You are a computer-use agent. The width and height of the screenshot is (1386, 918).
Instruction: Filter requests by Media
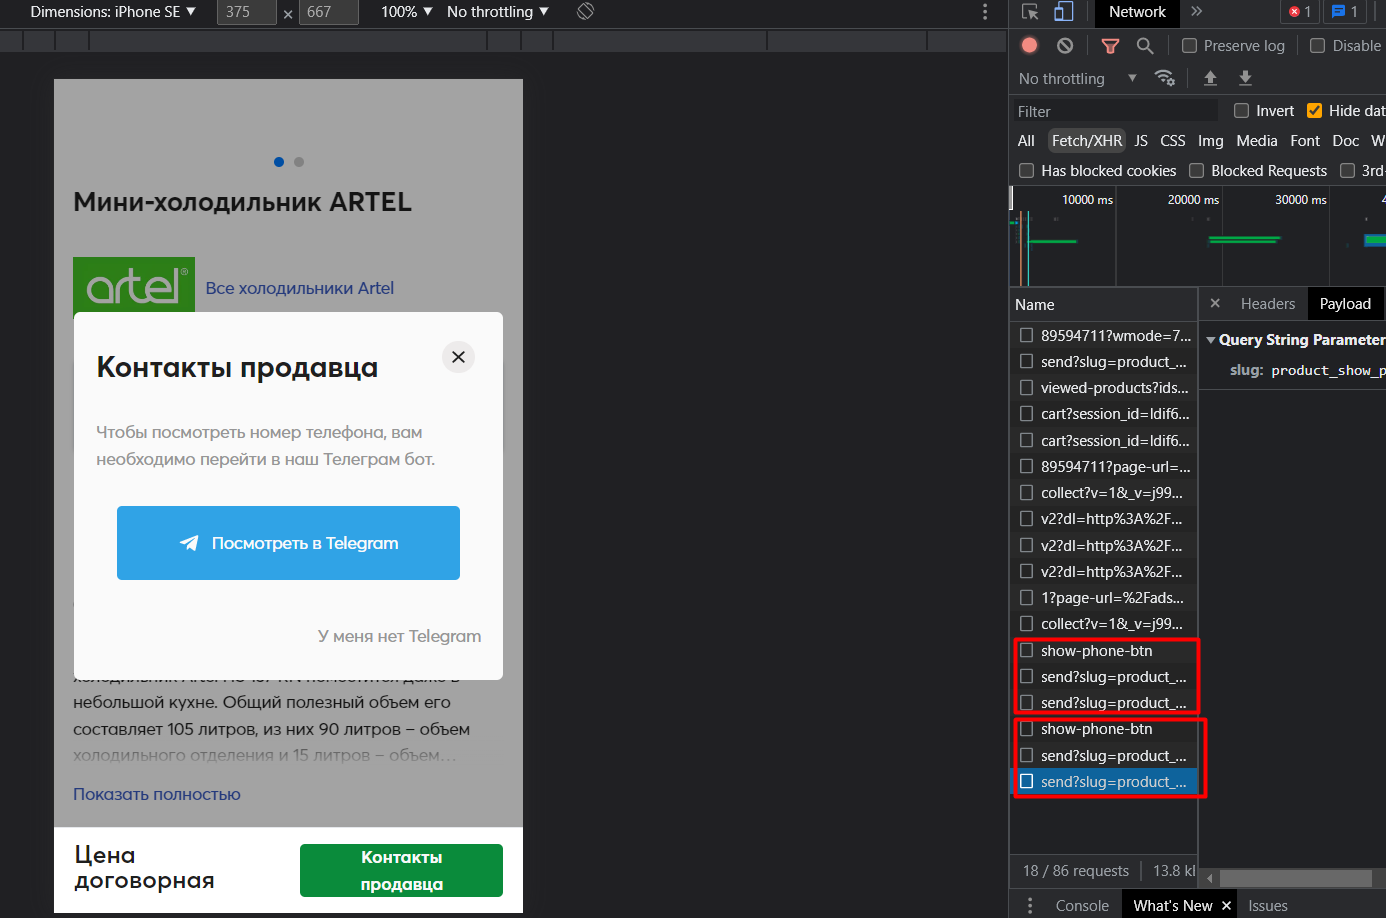[1257, 141]
